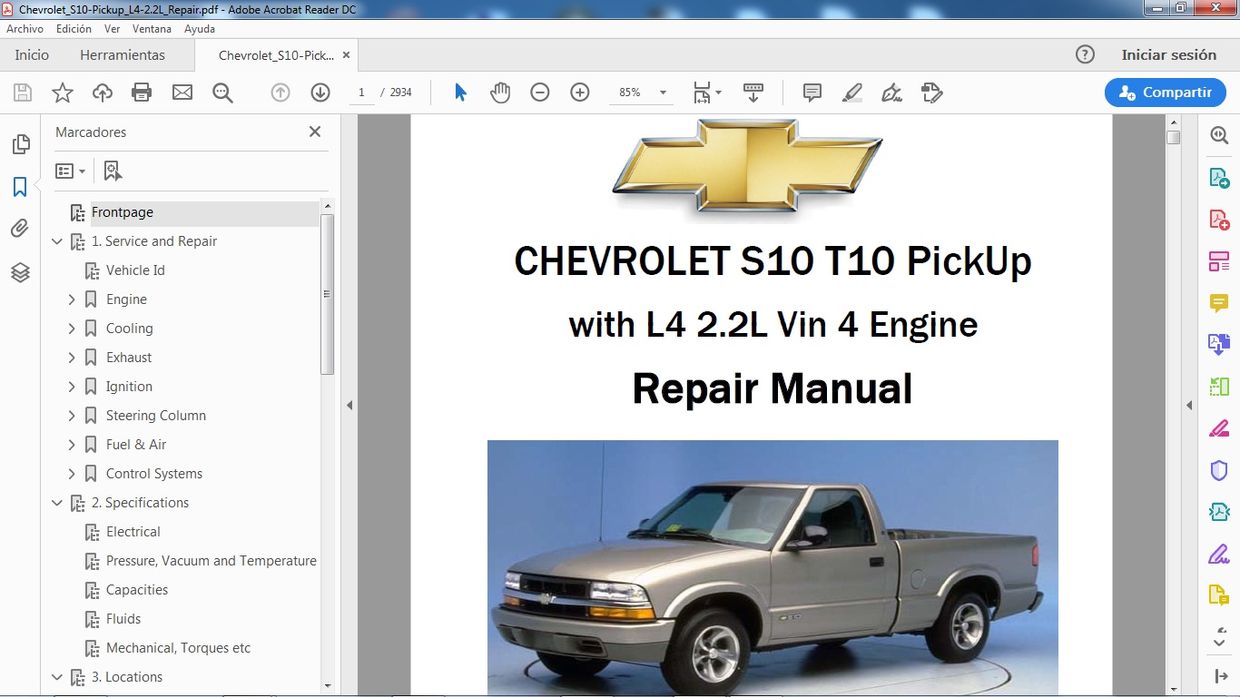Switch to the Herramientas tab
This screenshot has width=1240, height=697.
pyautogui.click(x=124, y=55)
